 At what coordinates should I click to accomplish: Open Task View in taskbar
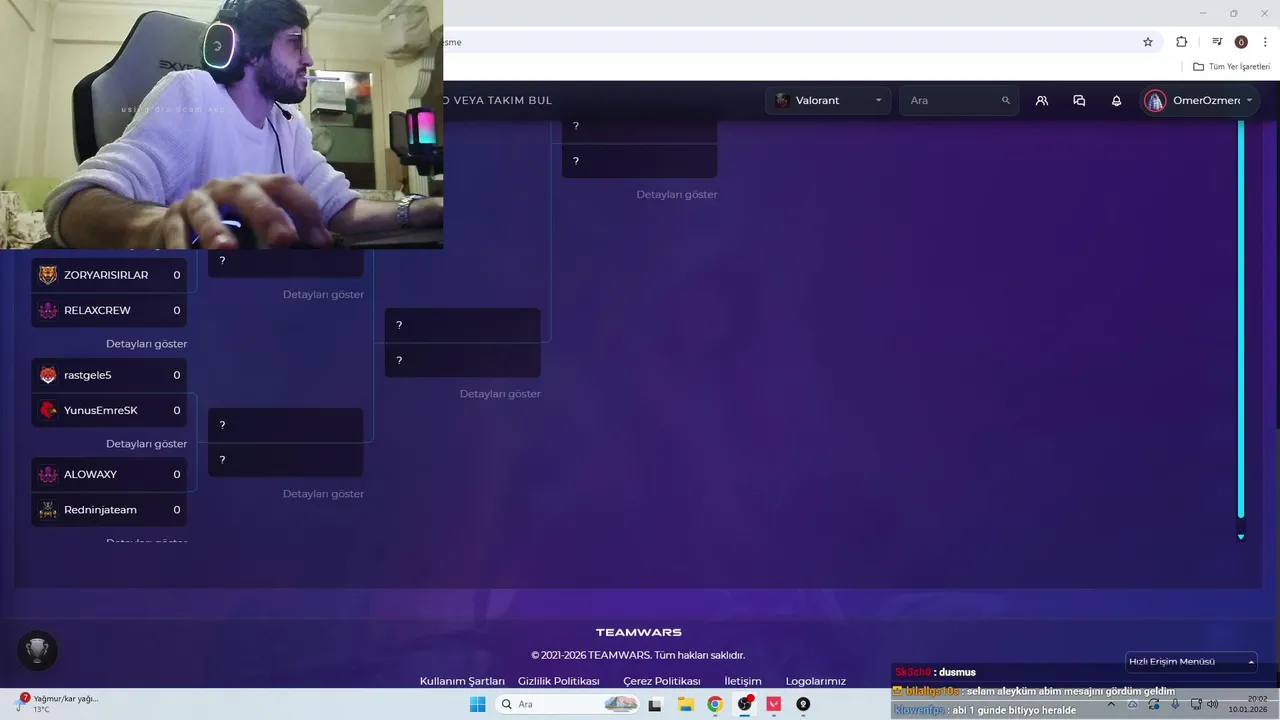coord(655,704)
